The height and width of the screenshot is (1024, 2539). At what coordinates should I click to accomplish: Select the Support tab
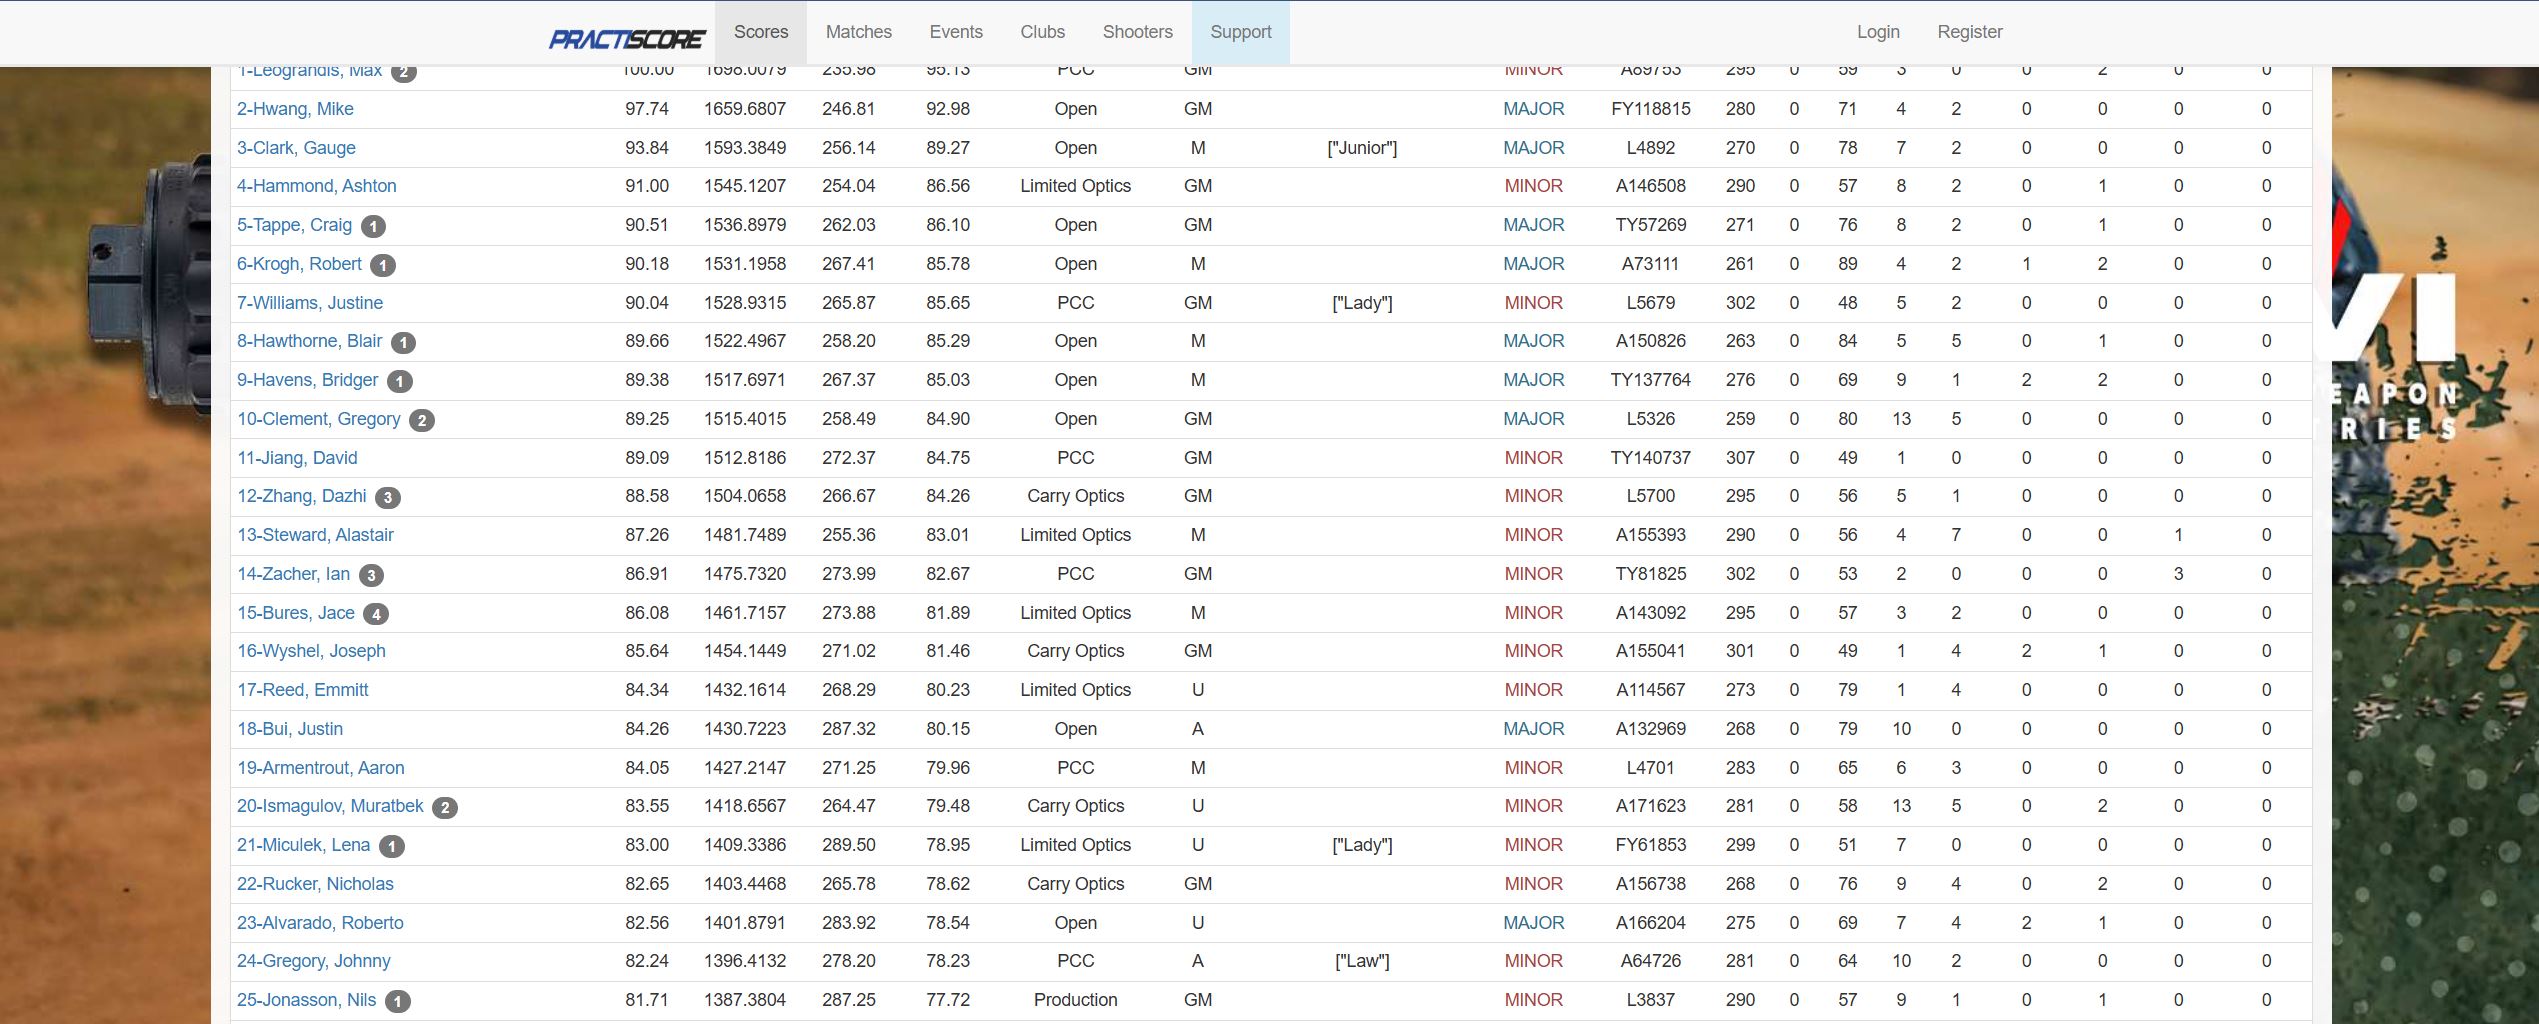tap(1241, 32)
